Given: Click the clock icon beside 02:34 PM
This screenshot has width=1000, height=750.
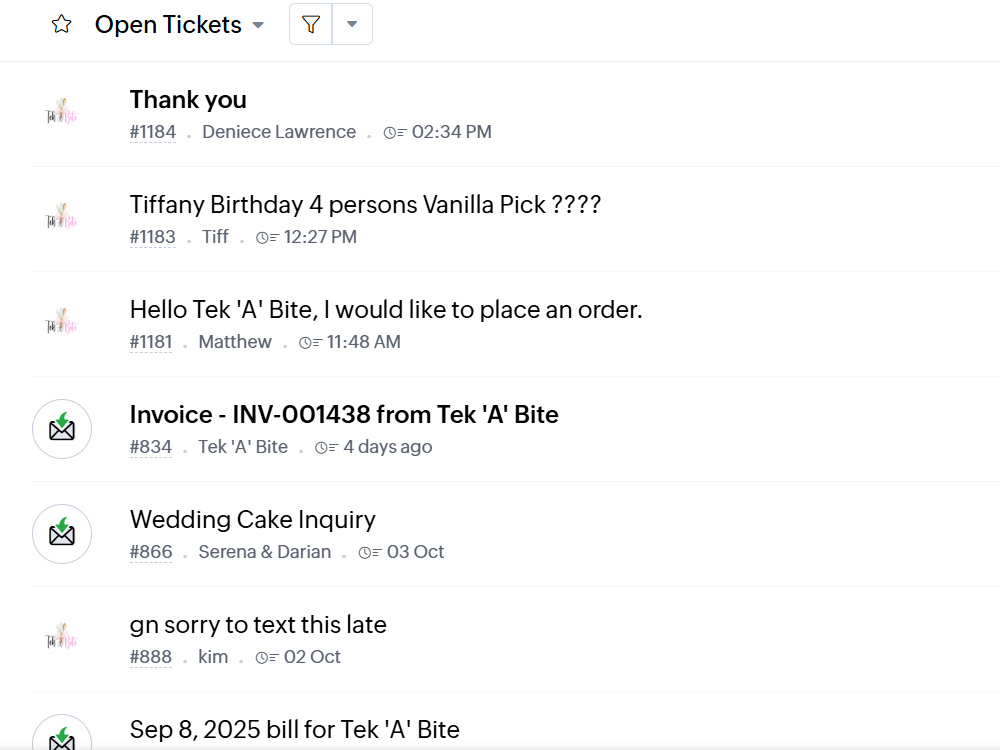Looking at the screenshot, I should 394,133.
